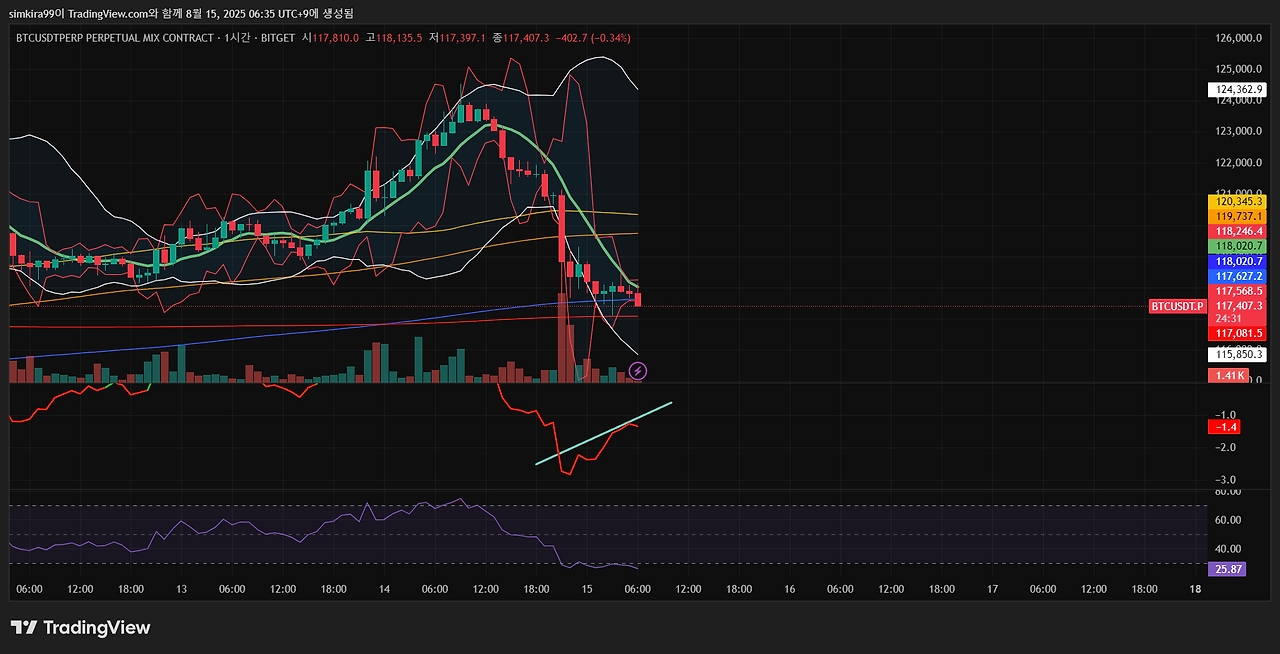Click the 1.41K volume label
The width and height of the screenshot is (1280, 654).
(1228, 375)
